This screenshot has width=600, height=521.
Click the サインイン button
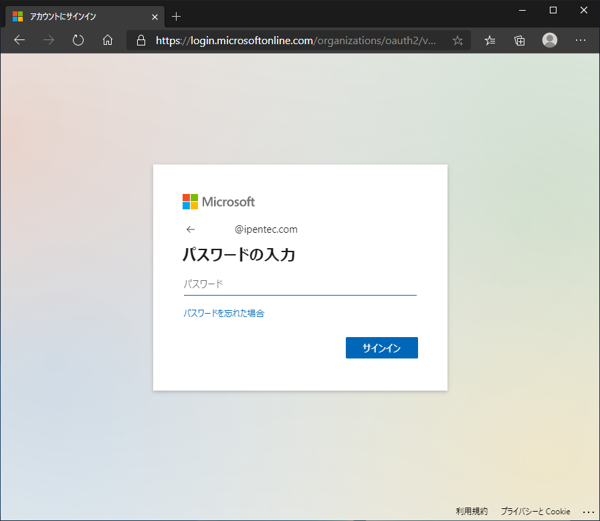[382, 348]
